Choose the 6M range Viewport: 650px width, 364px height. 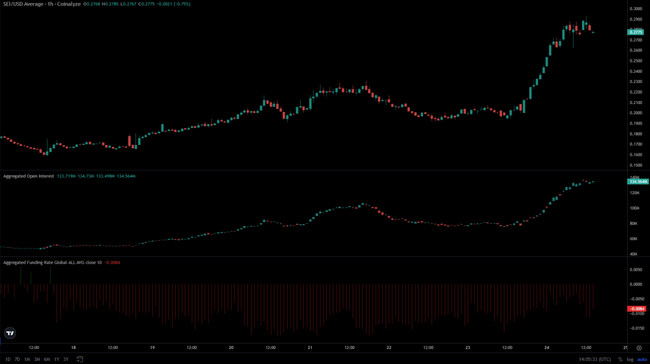point(47,359)
